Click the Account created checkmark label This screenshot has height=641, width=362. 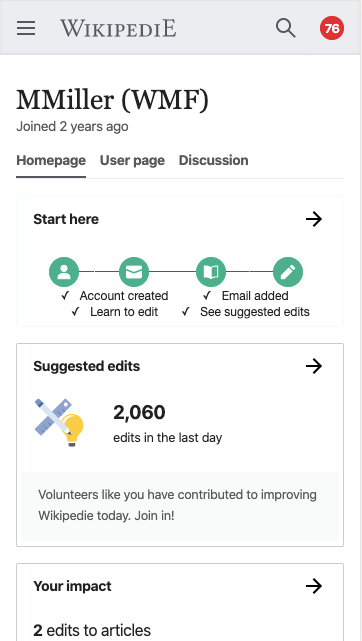pyautogui.click(x=124, y=296)
